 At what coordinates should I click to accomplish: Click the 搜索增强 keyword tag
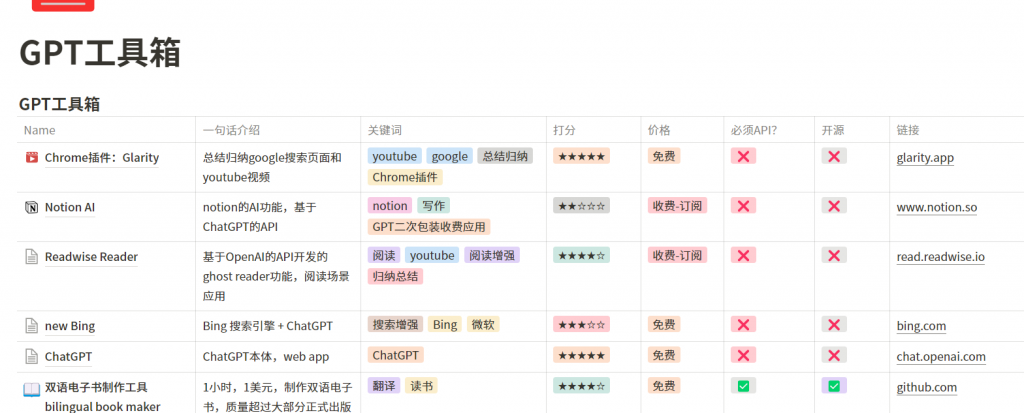click(x=395, y=324)
